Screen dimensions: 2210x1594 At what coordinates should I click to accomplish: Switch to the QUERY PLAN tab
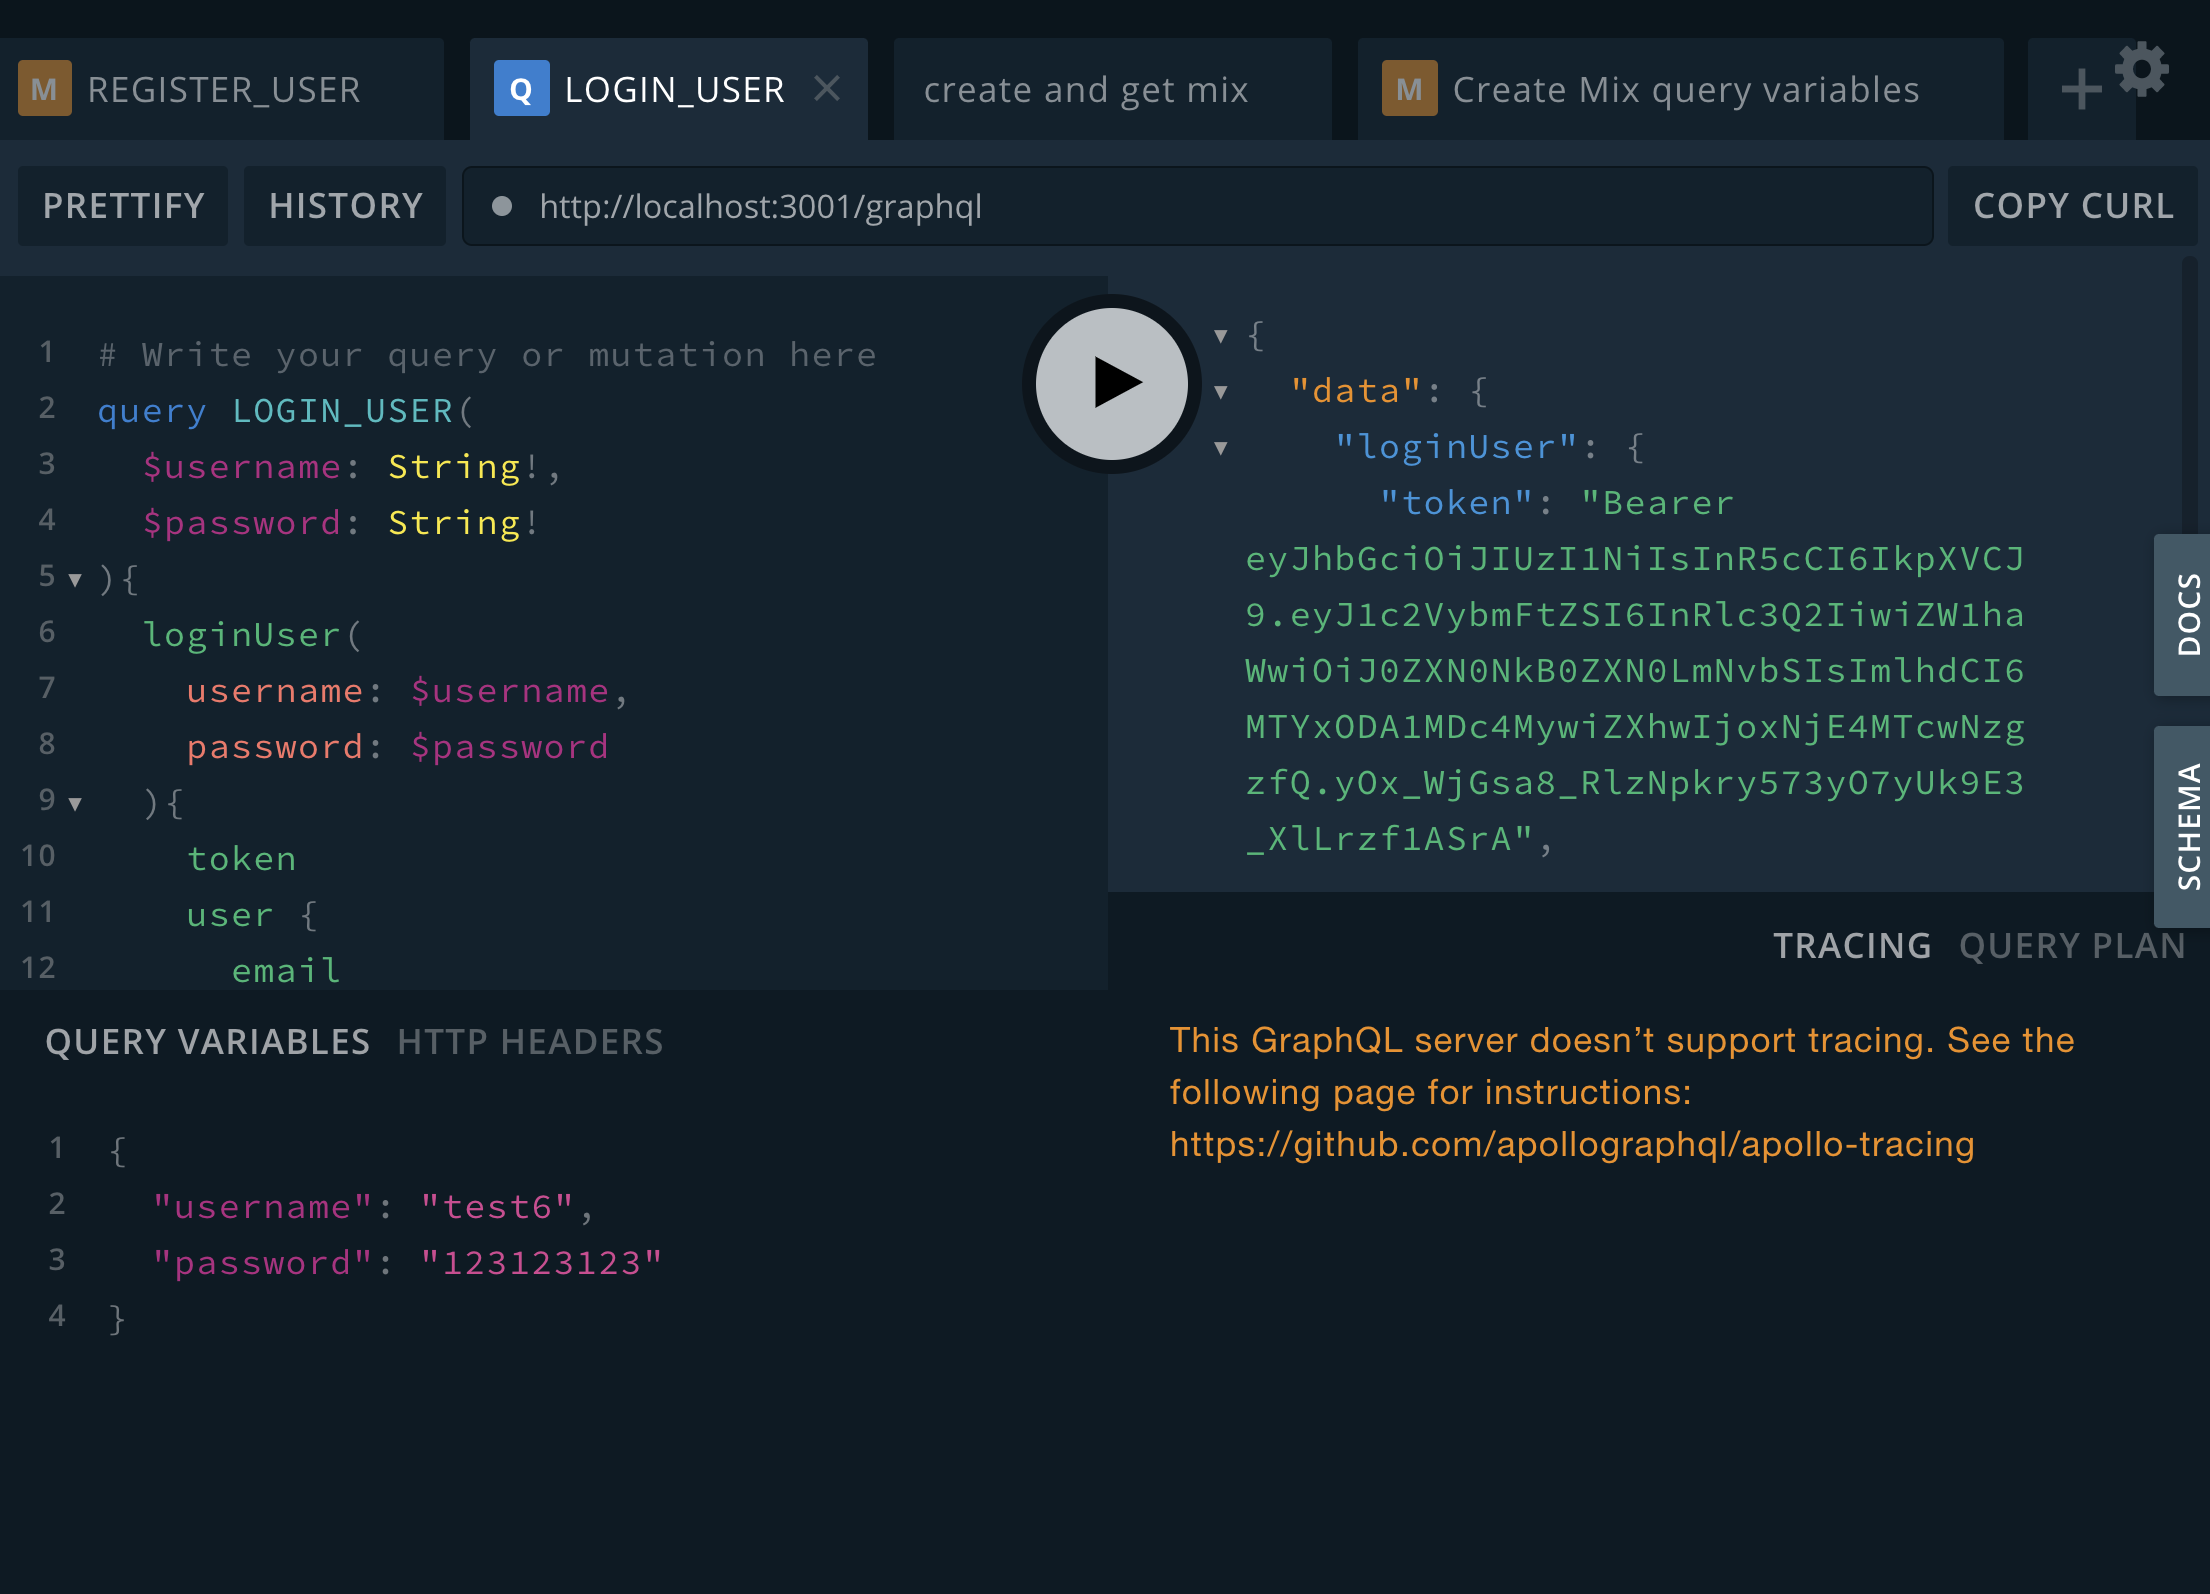coord(2072,946)
